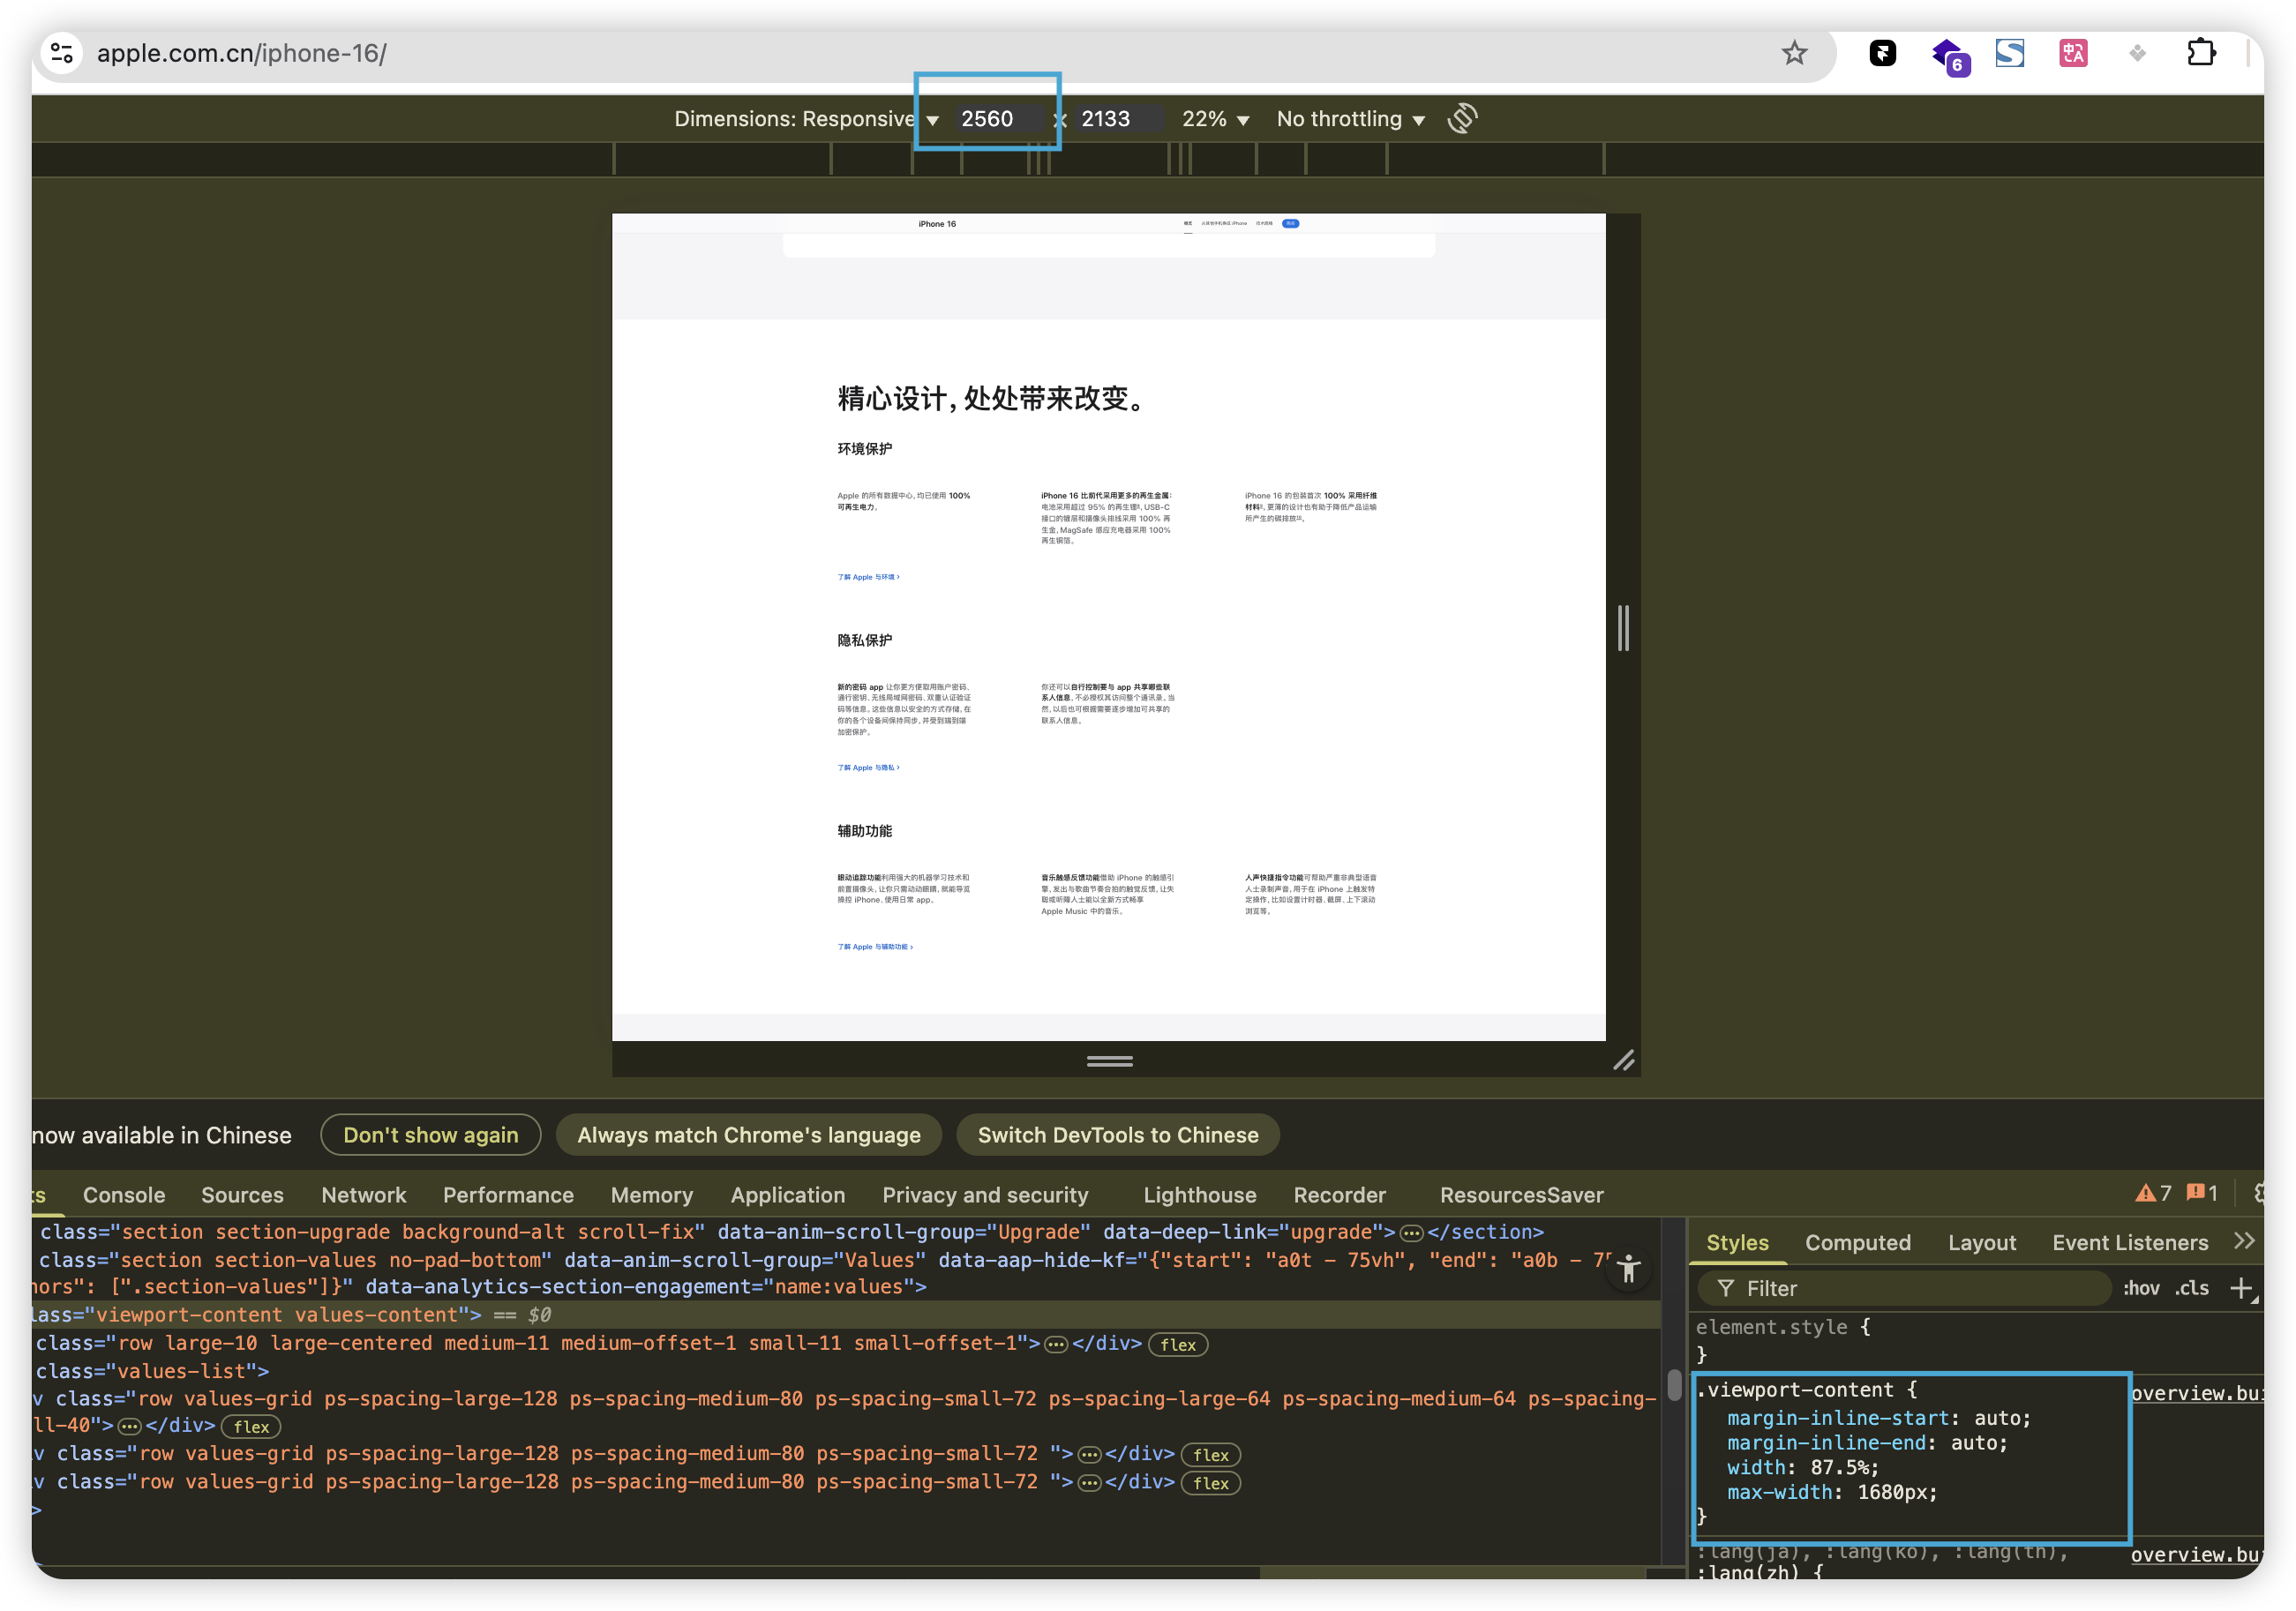Open the 22% zoom dropdown
This screenshot has width=2296, height=1611.
coord(1215,118)
